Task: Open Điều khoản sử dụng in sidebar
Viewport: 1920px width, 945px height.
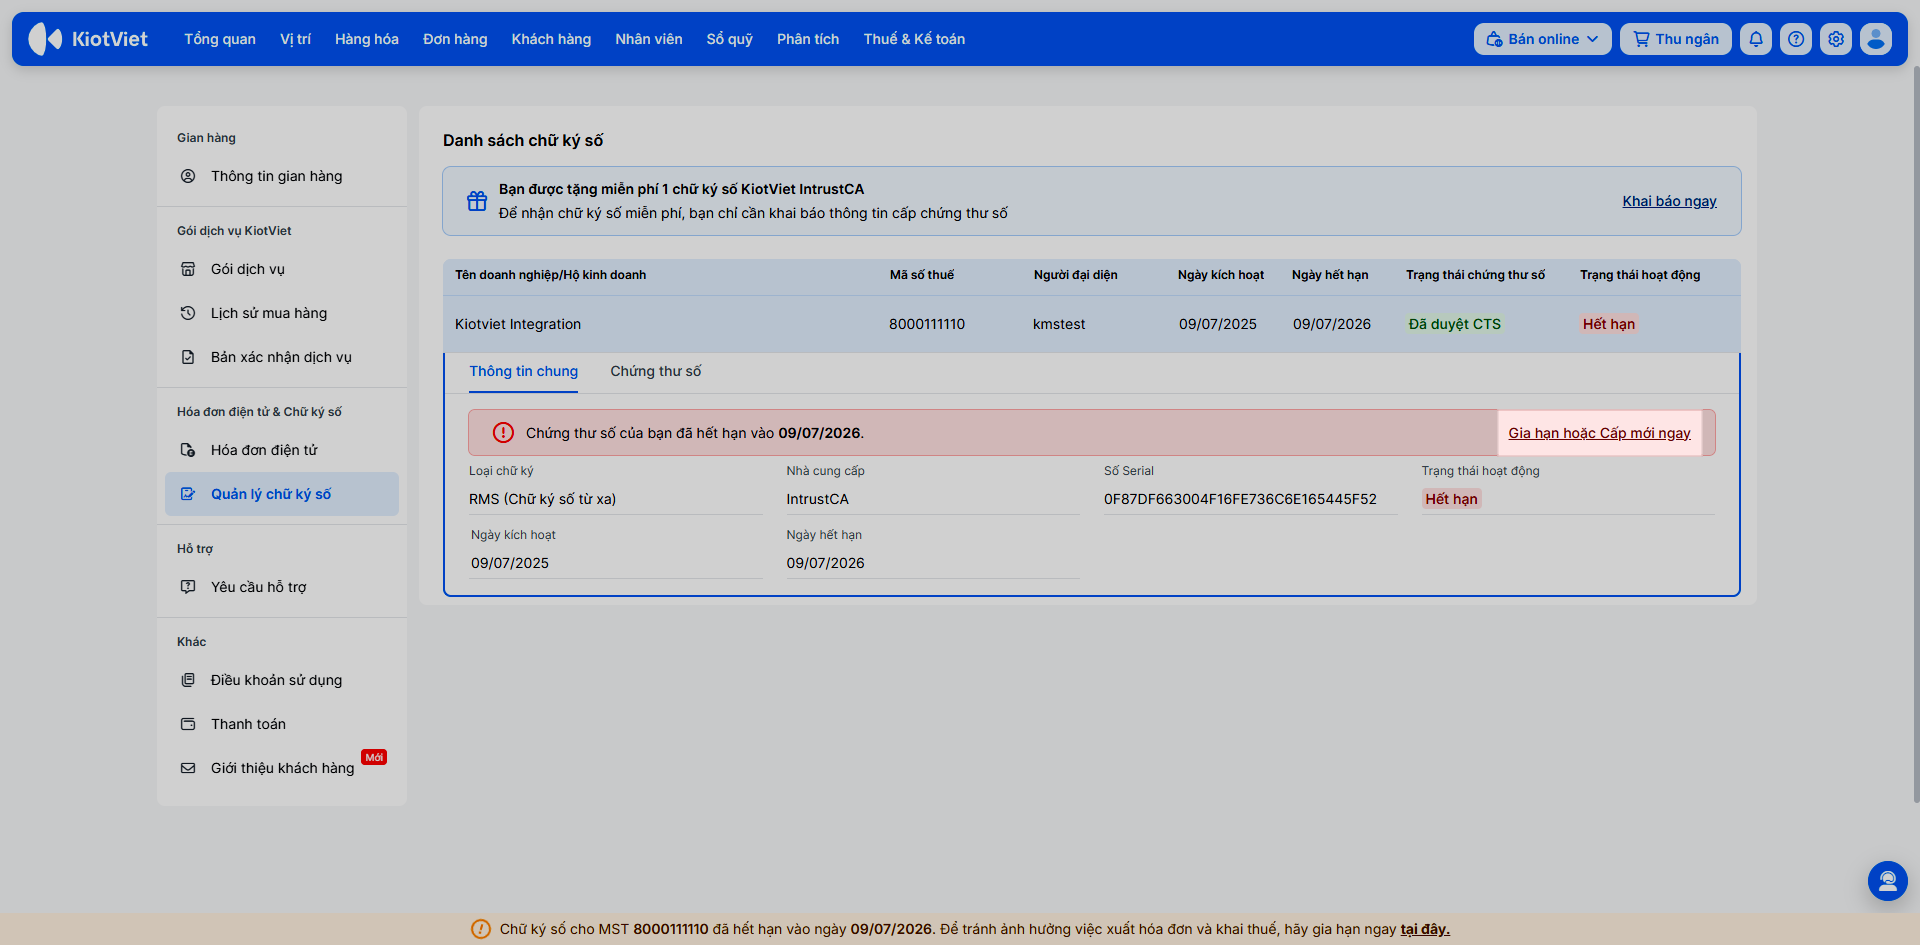Action: click(282, 680)
